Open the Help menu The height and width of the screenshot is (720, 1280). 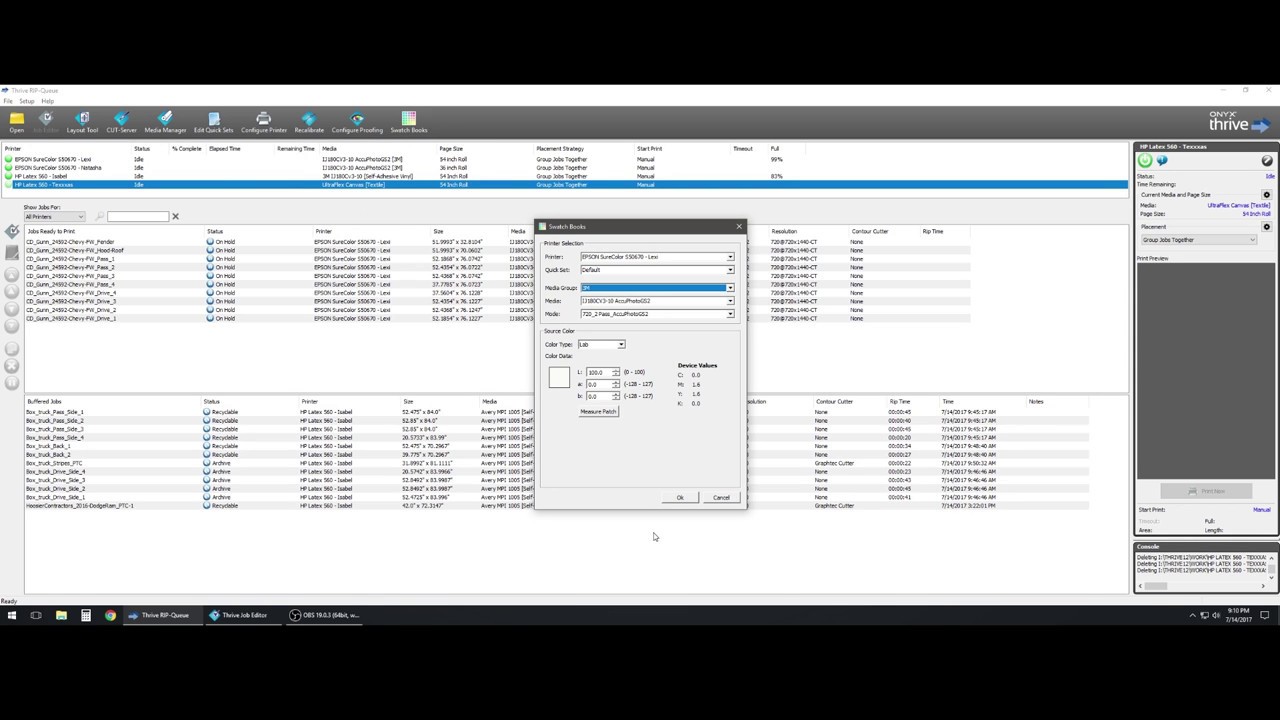coord(47,101)
